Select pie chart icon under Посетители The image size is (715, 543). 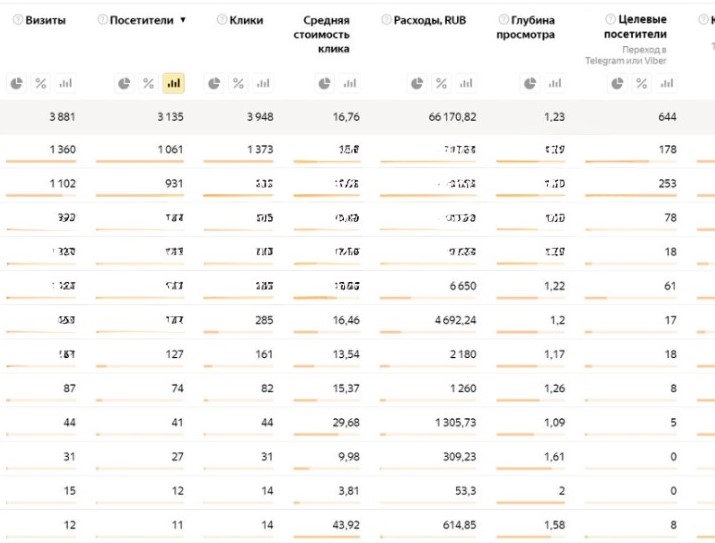pyautogui.click(x=123, y=83)
